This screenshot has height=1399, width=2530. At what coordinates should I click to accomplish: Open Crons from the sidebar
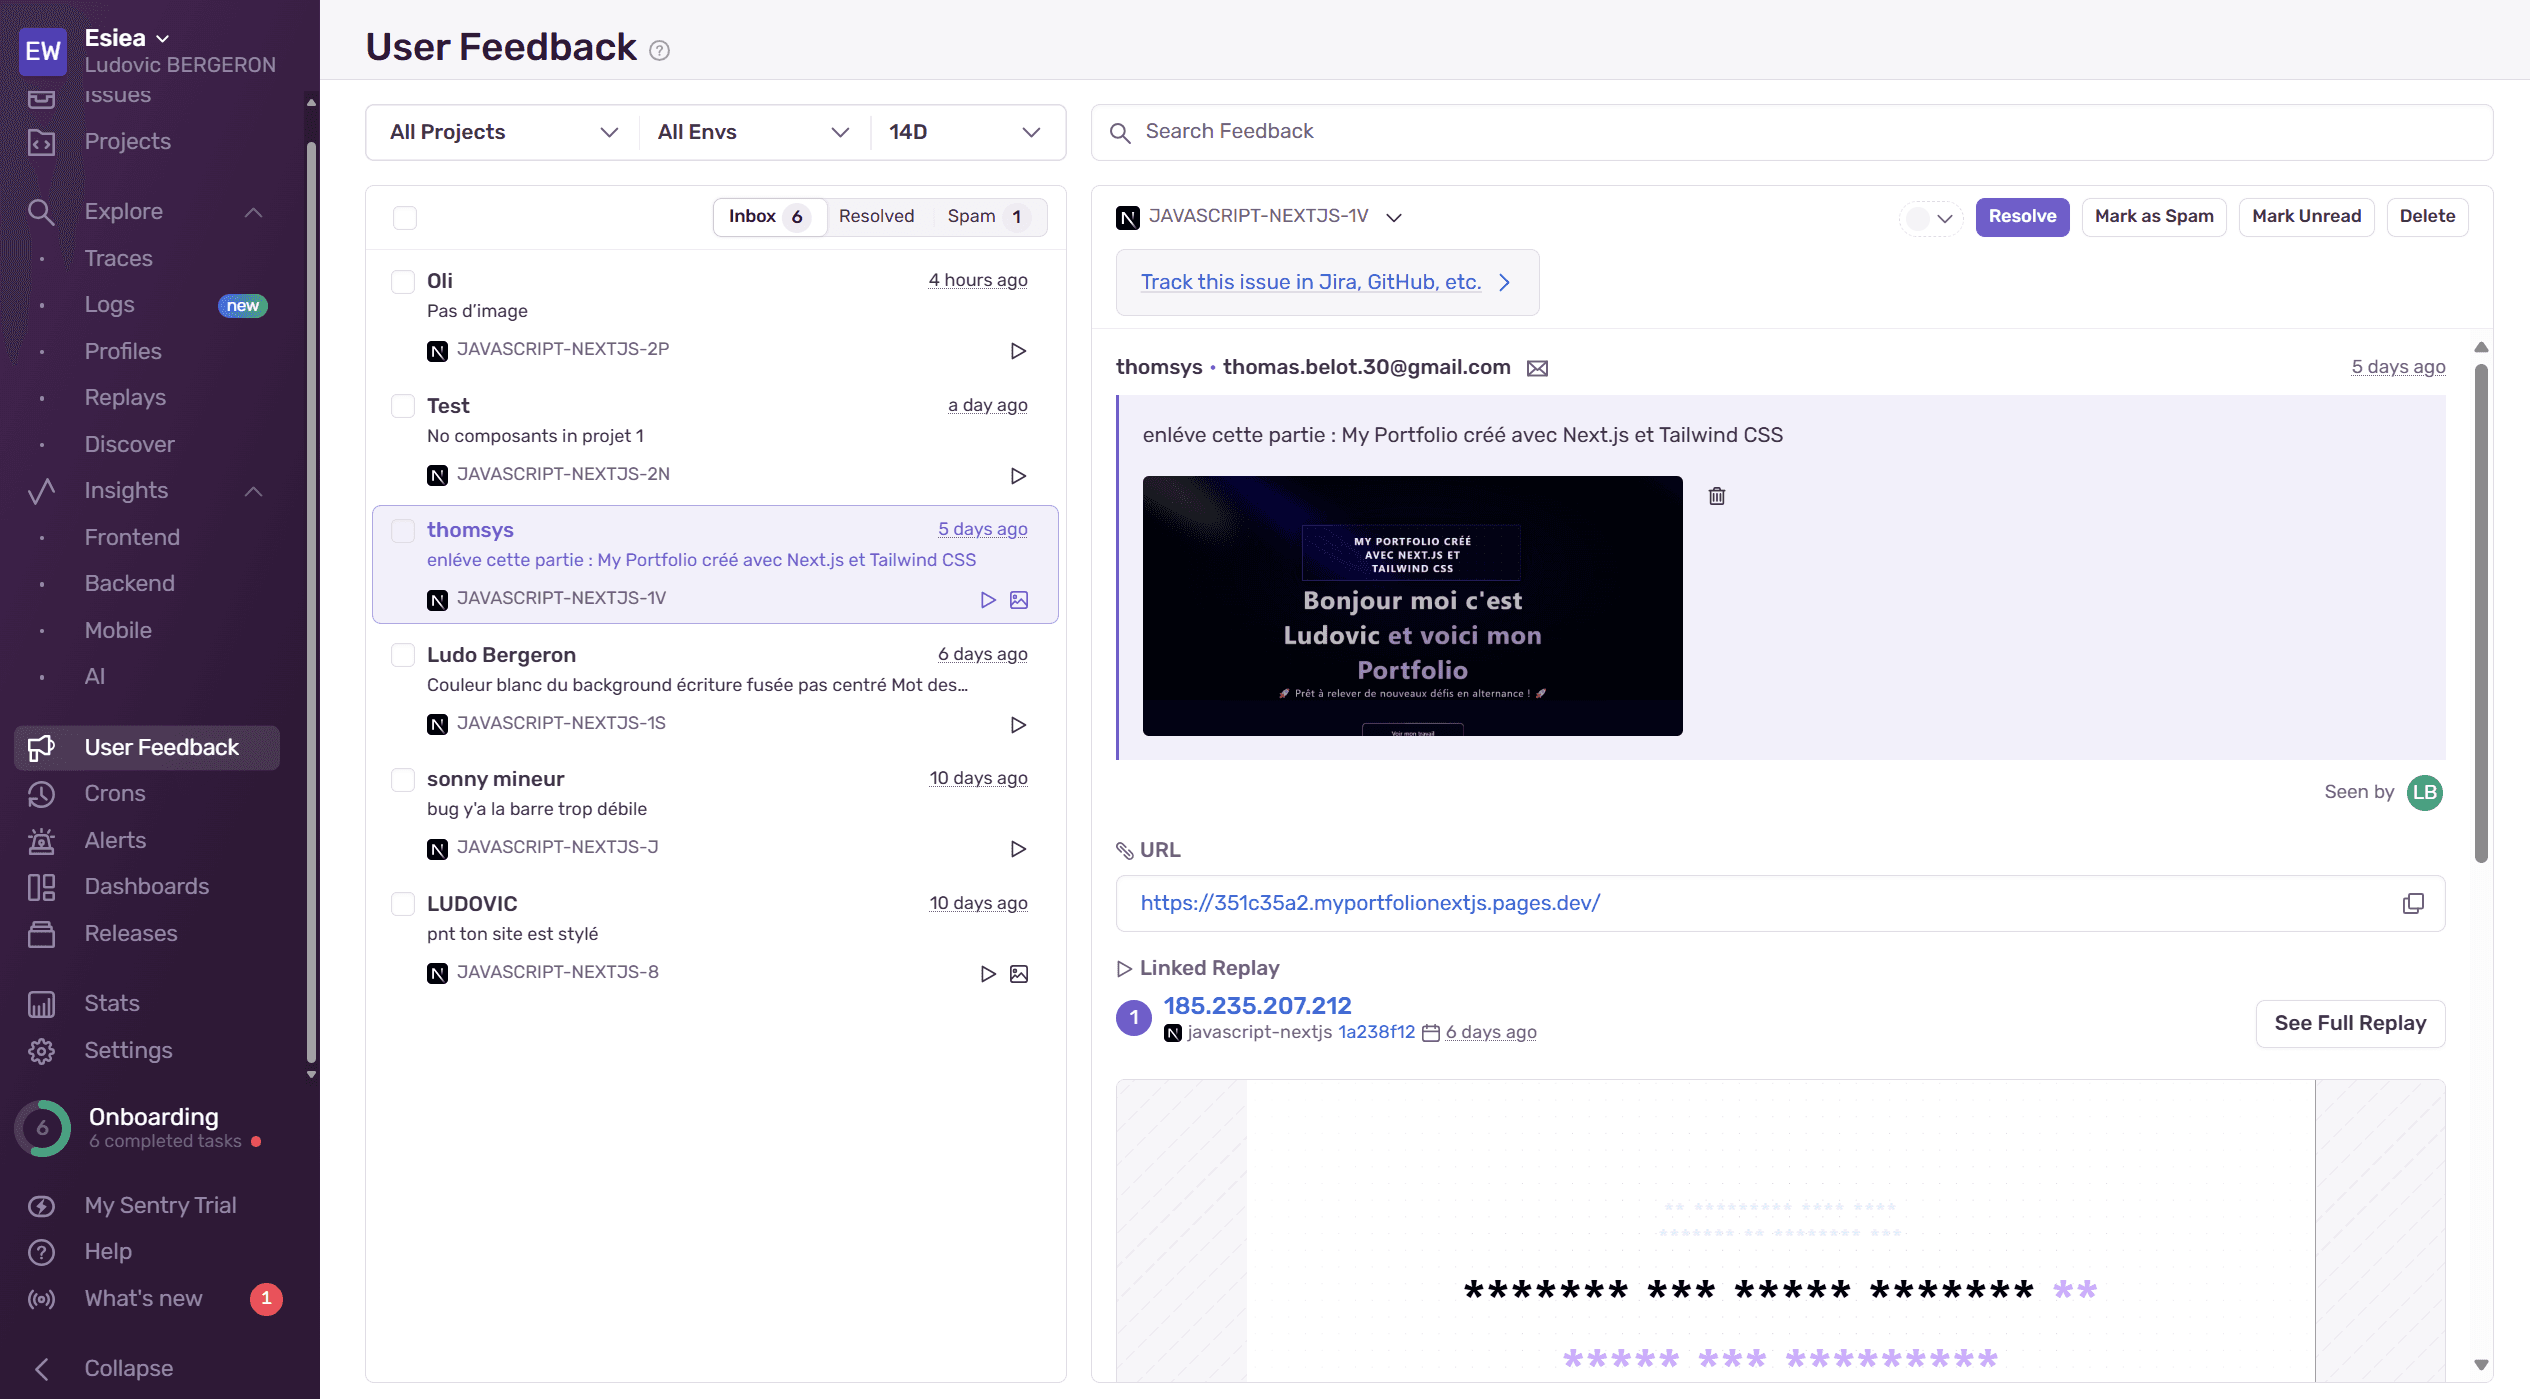tap(114, 793)
